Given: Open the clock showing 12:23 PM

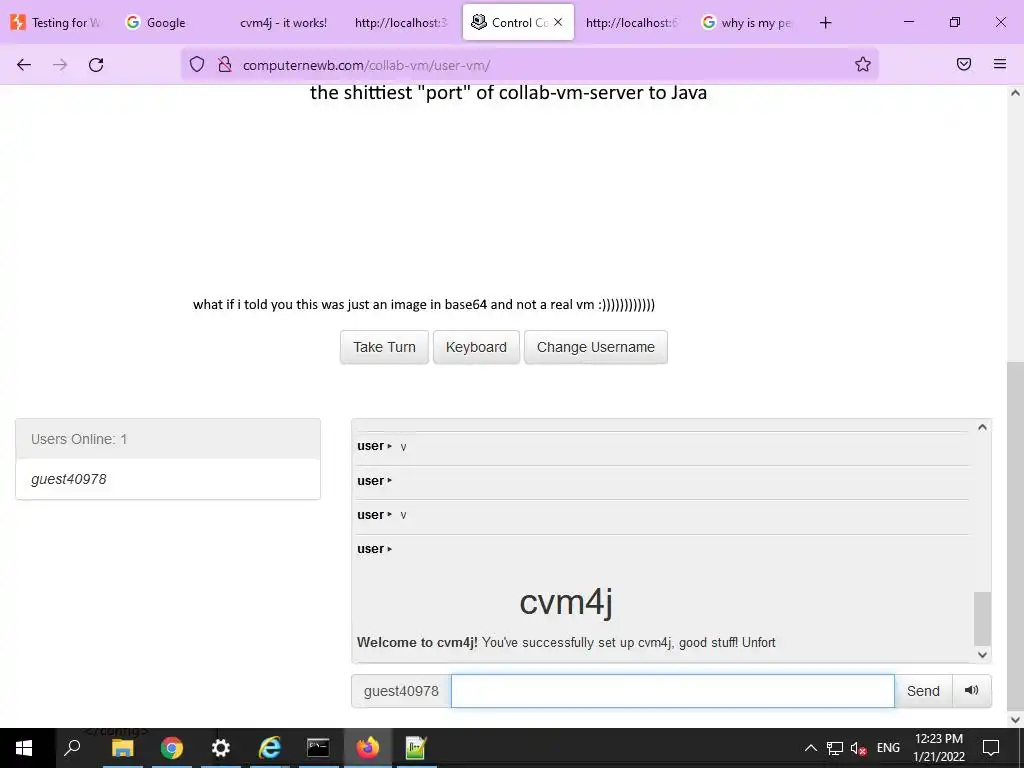Looking at the screenshot, I should [939, 748].
